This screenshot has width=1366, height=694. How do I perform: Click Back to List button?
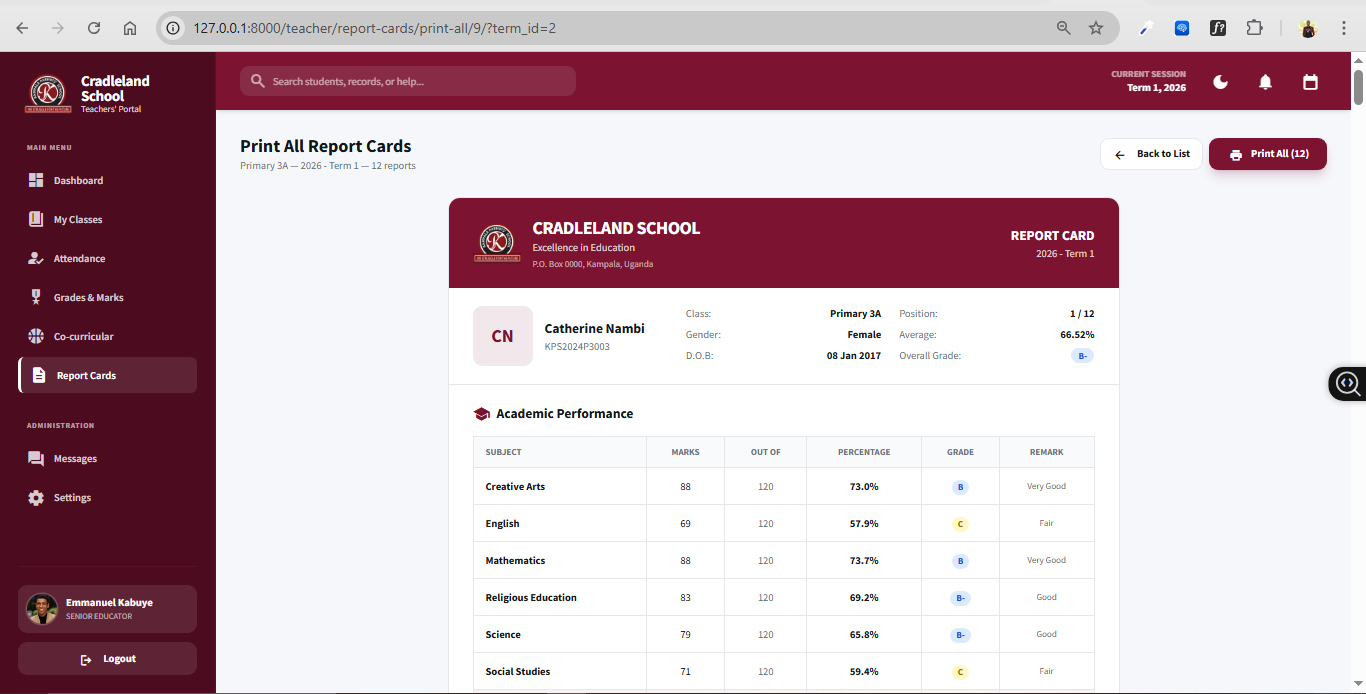pyautogui.click(x=1151, y=154)
